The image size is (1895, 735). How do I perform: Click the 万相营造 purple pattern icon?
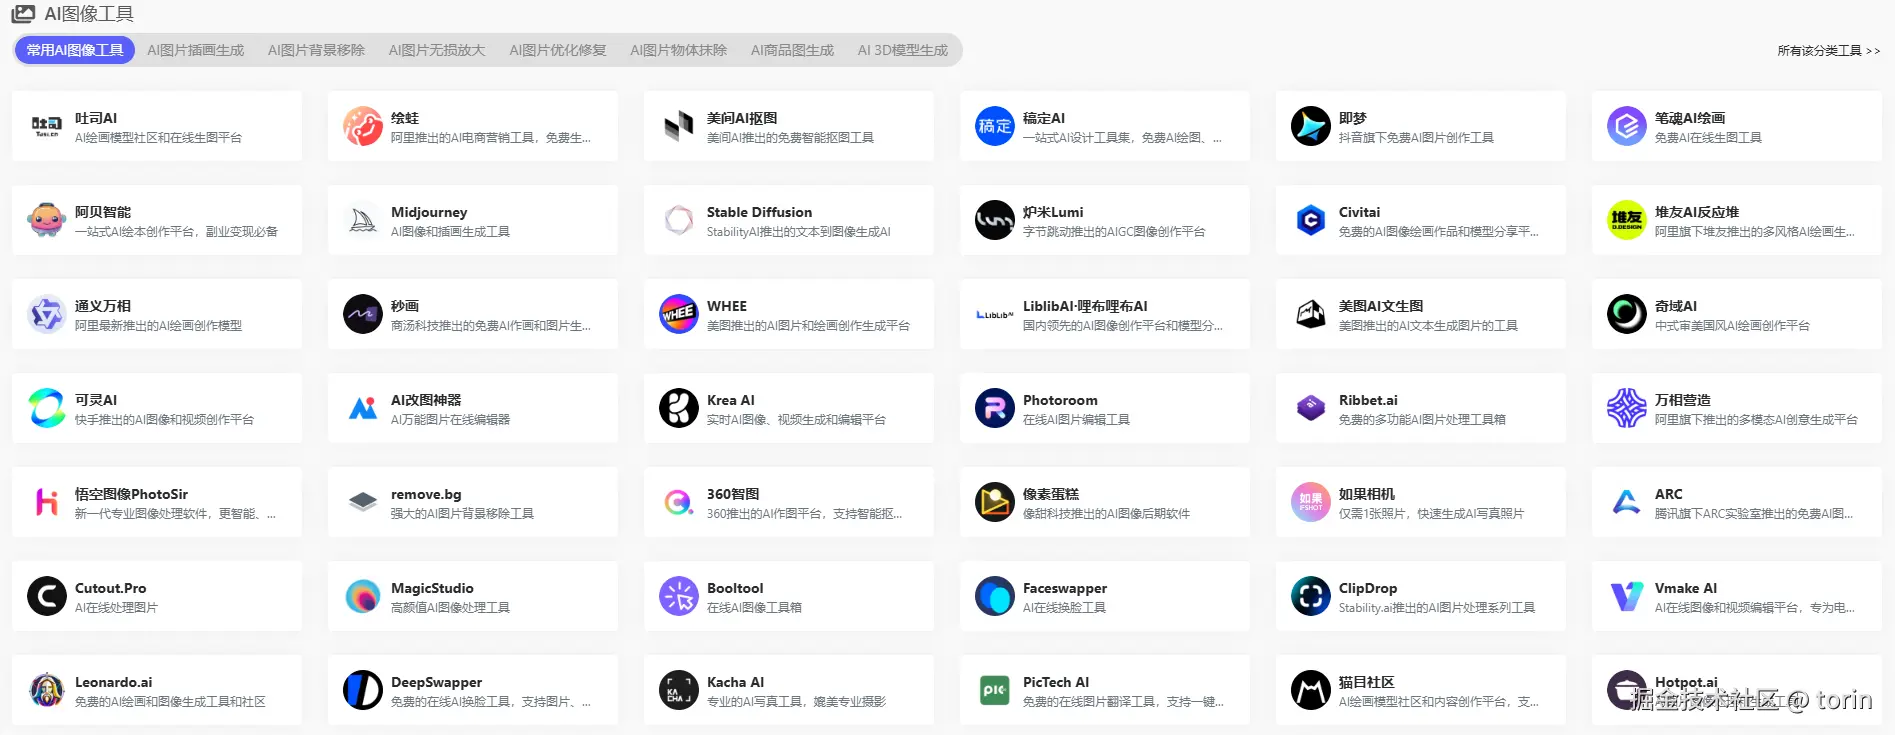(x=1627, y=408)
